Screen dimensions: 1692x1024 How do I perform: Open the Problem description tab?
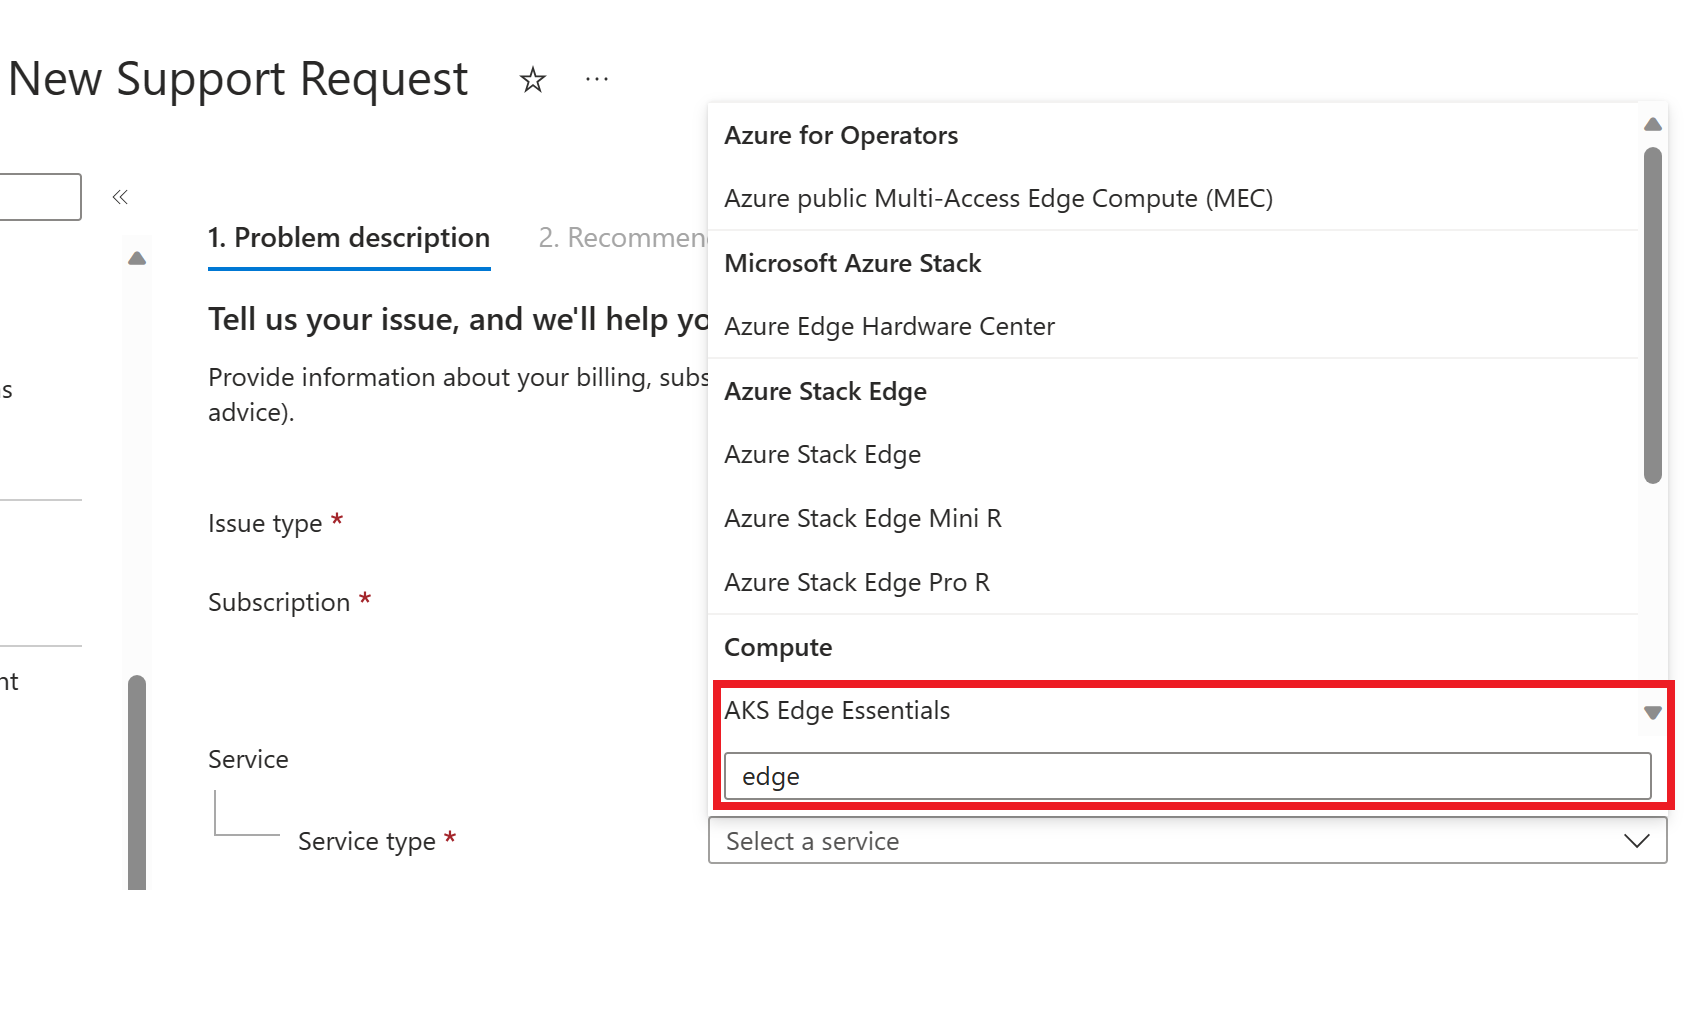[x=349, y=238]
